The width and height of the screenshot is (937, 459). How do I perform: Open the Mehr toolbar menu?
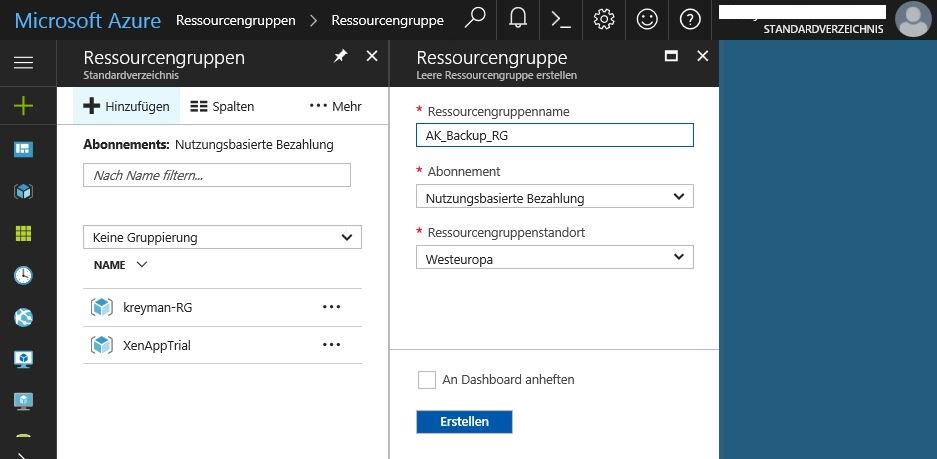point(335,106)
